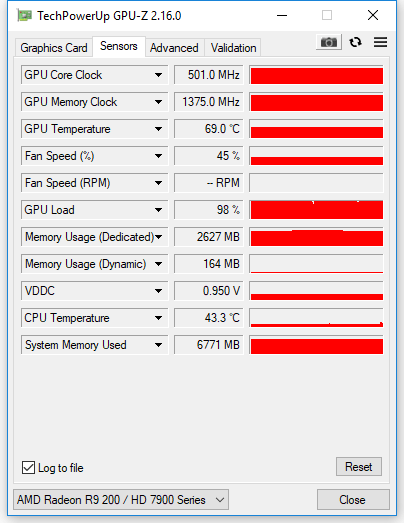Toggle the Log to file checkbox
Screen dimensions: 404x523
28,467
